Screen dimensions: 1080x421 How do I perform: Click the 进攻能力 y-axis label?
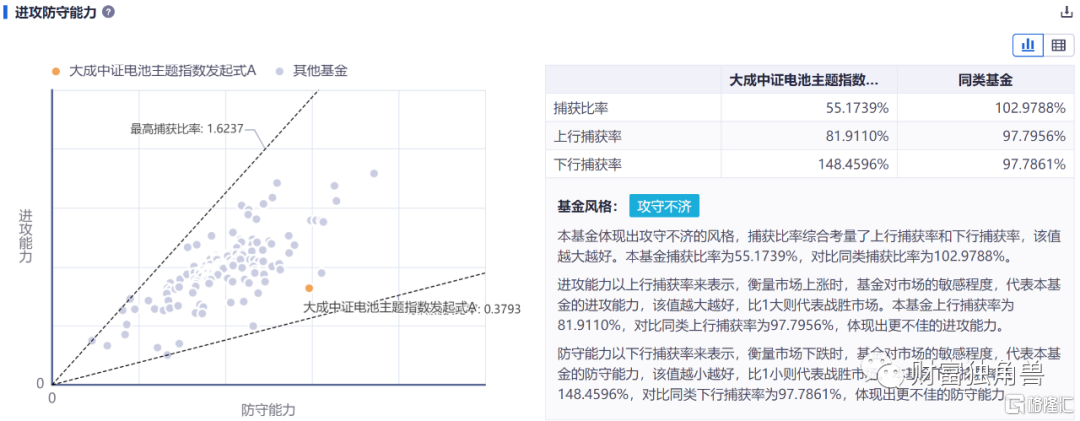25,238
